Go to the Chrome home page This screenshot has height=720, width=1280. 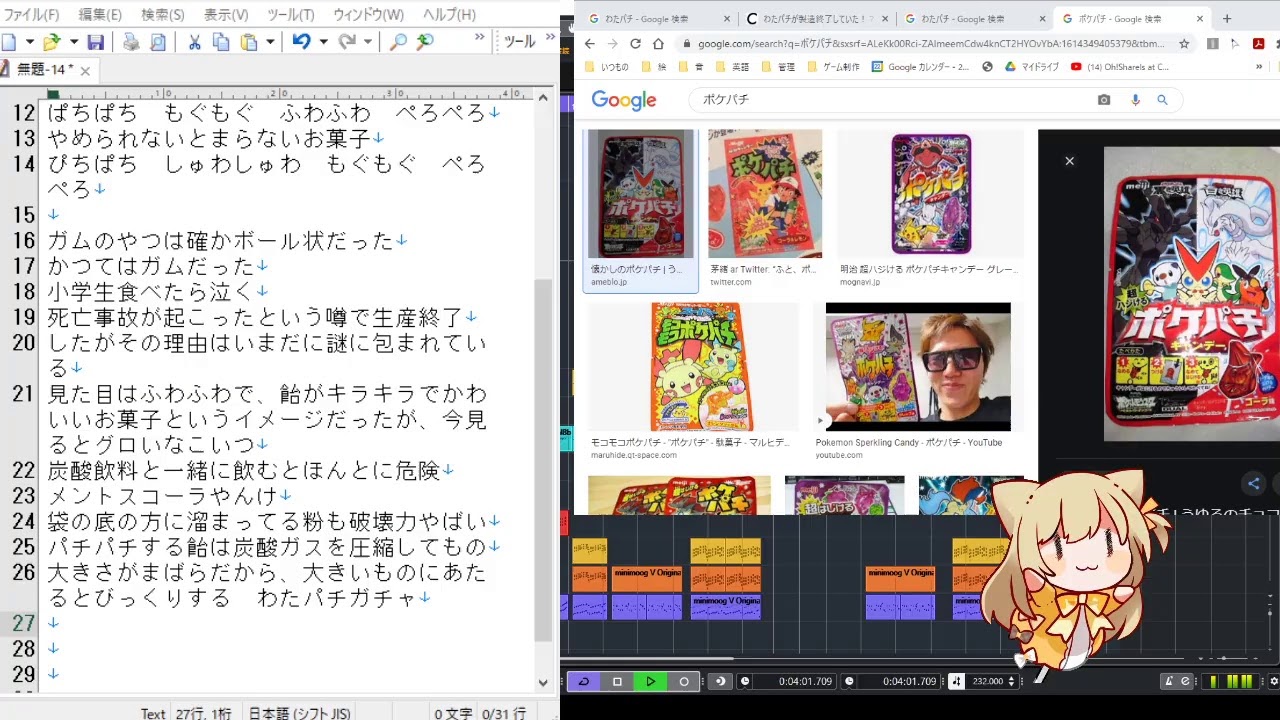[658, 44]
